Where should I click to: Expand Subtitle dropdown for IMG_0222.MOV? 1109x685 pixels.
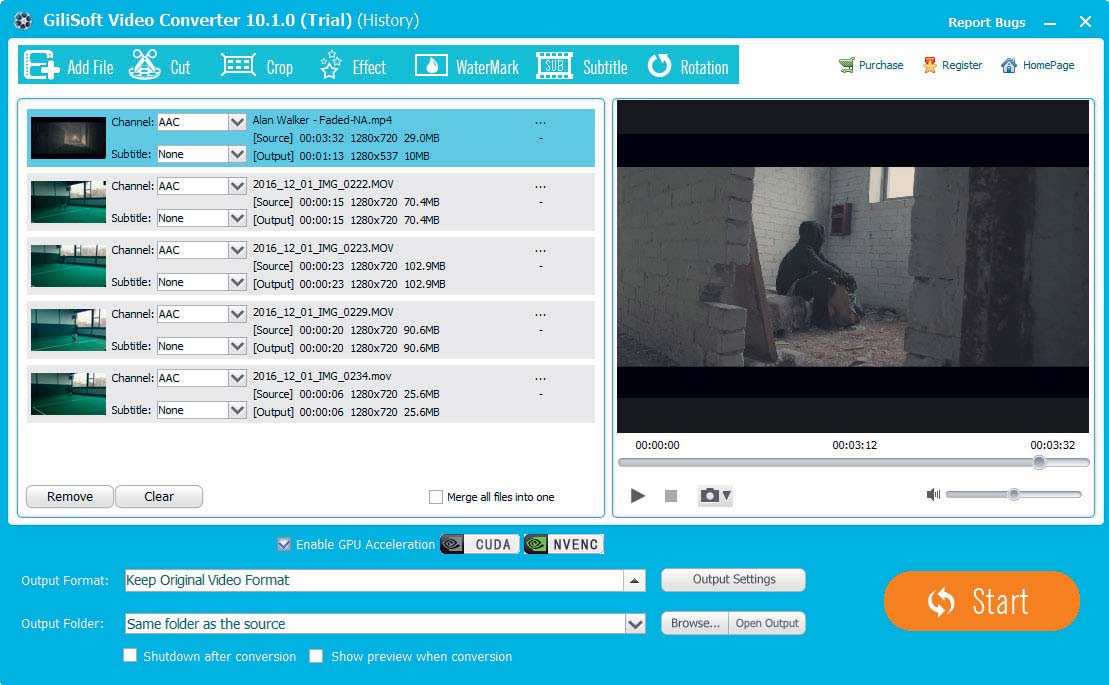pyautogui.click(x=237, y=218)
